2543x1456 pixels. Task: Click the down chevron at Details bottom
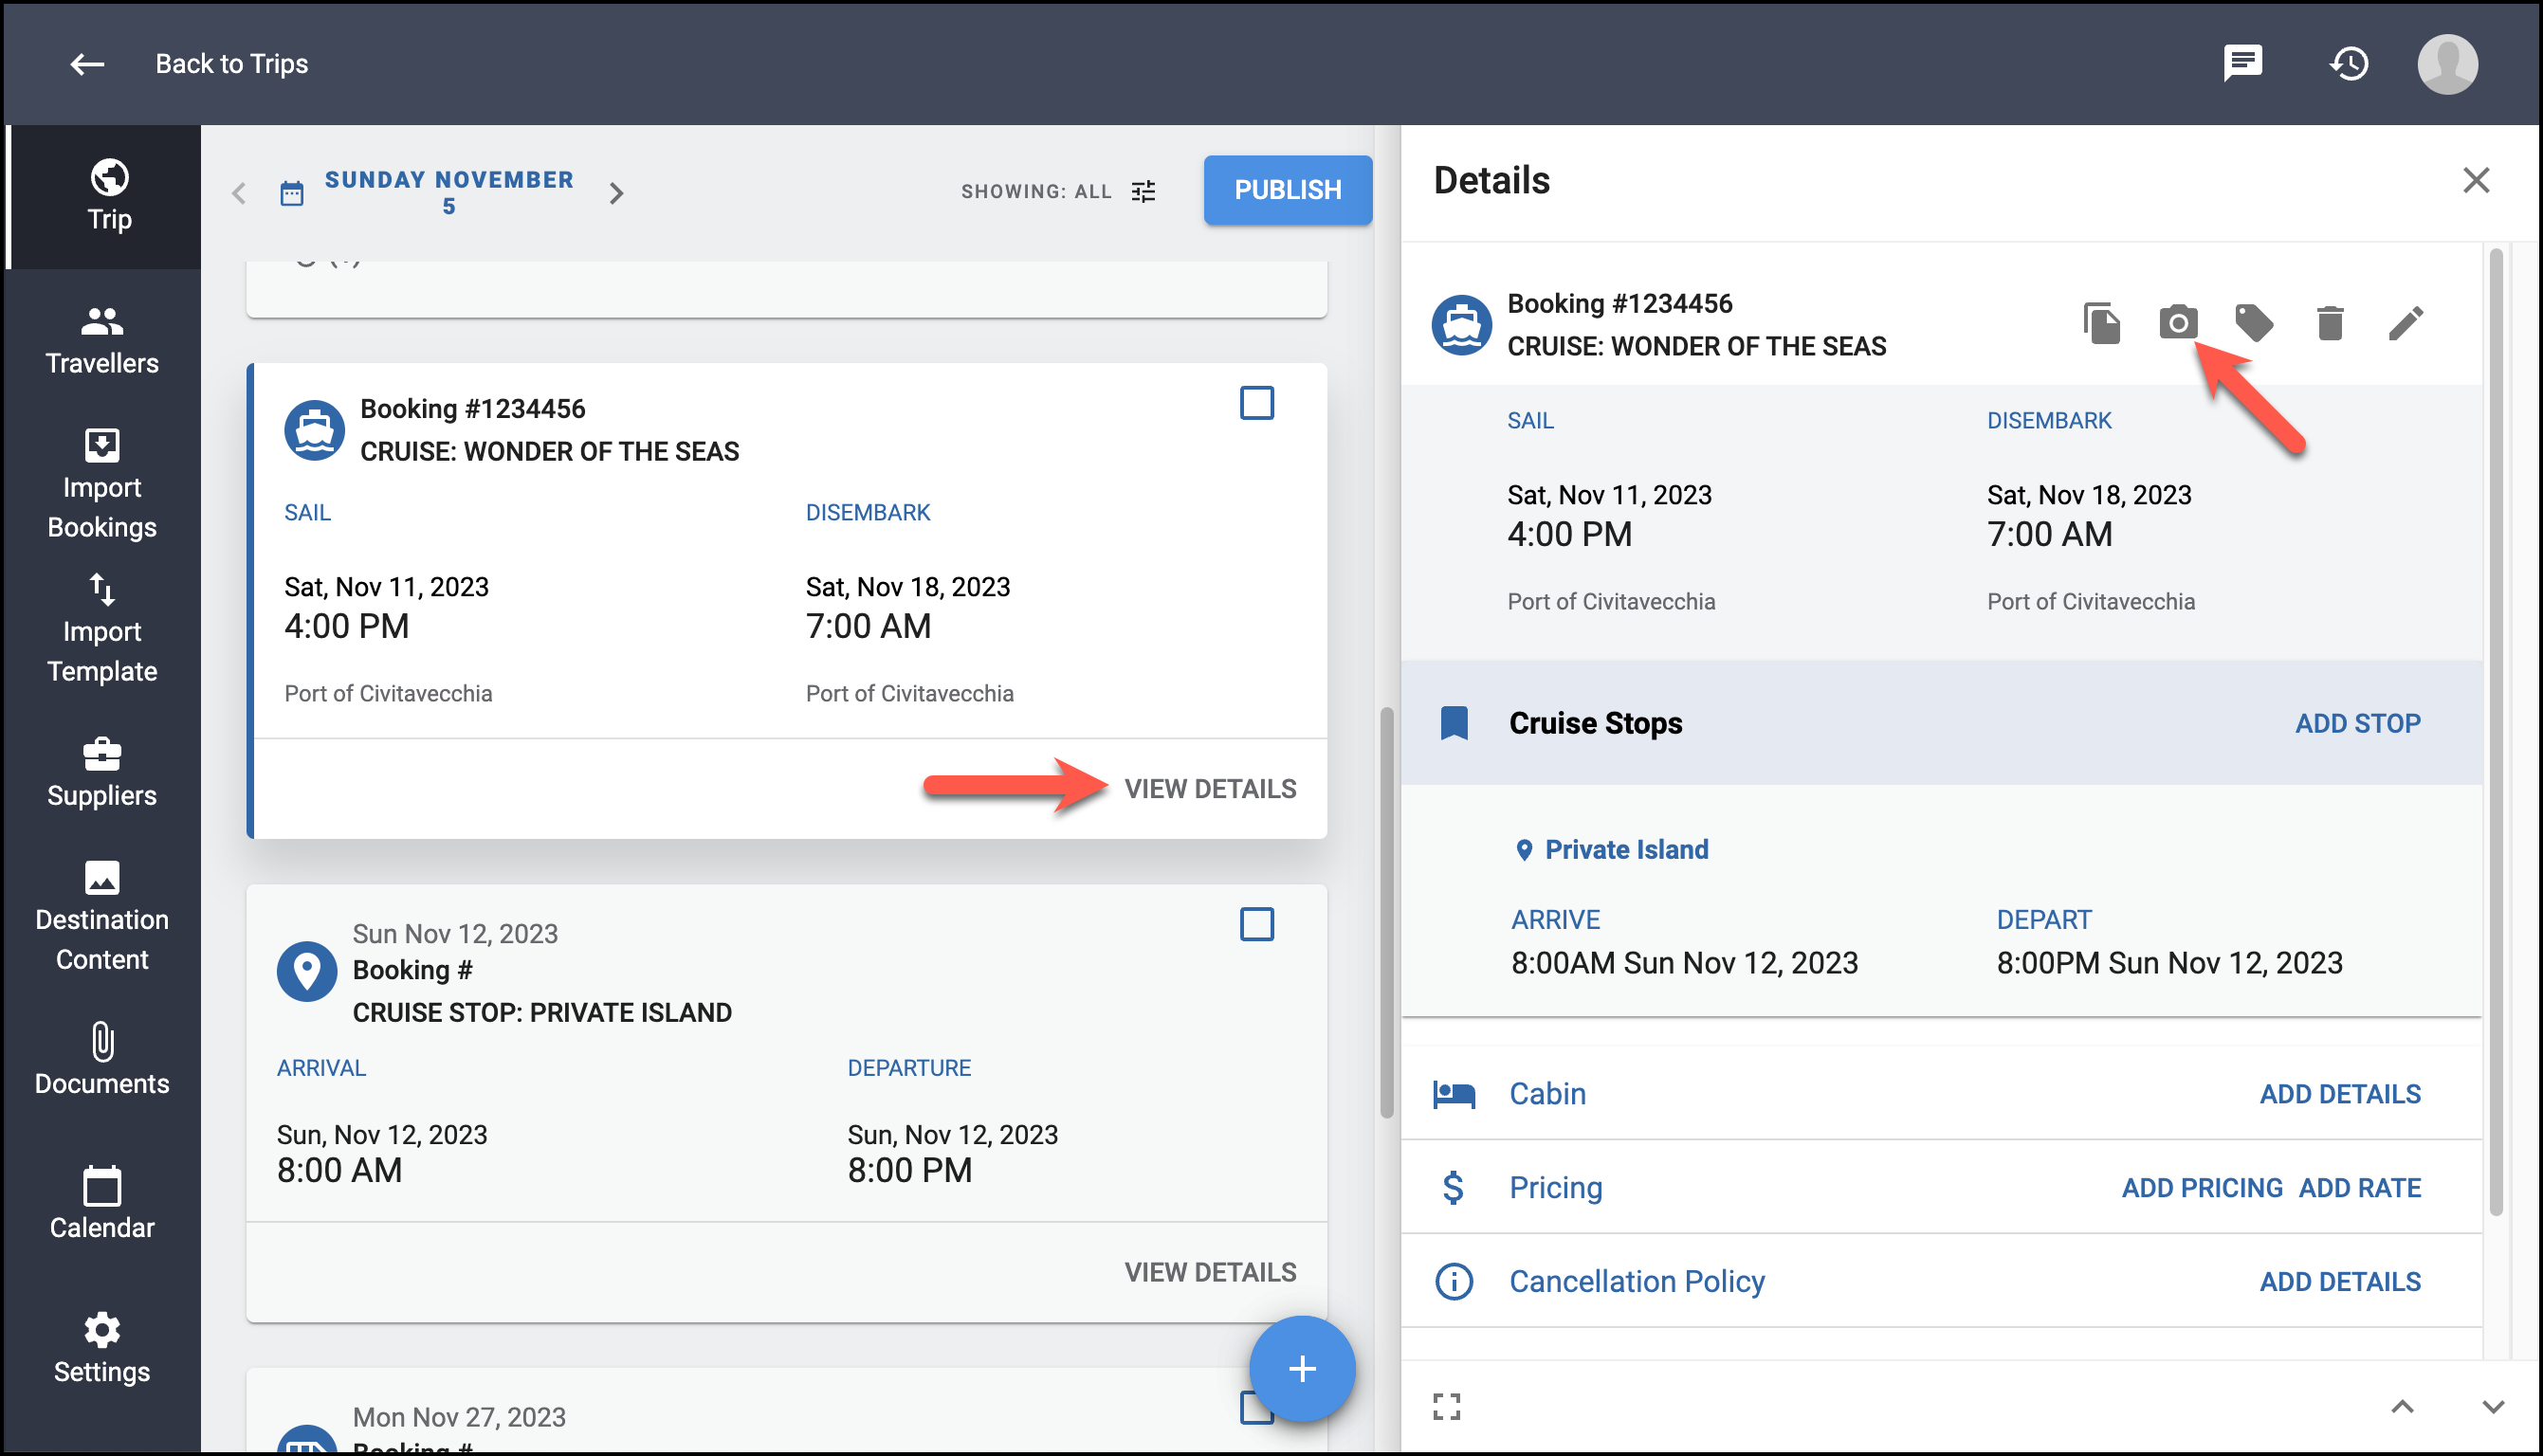[2493, 1407]
